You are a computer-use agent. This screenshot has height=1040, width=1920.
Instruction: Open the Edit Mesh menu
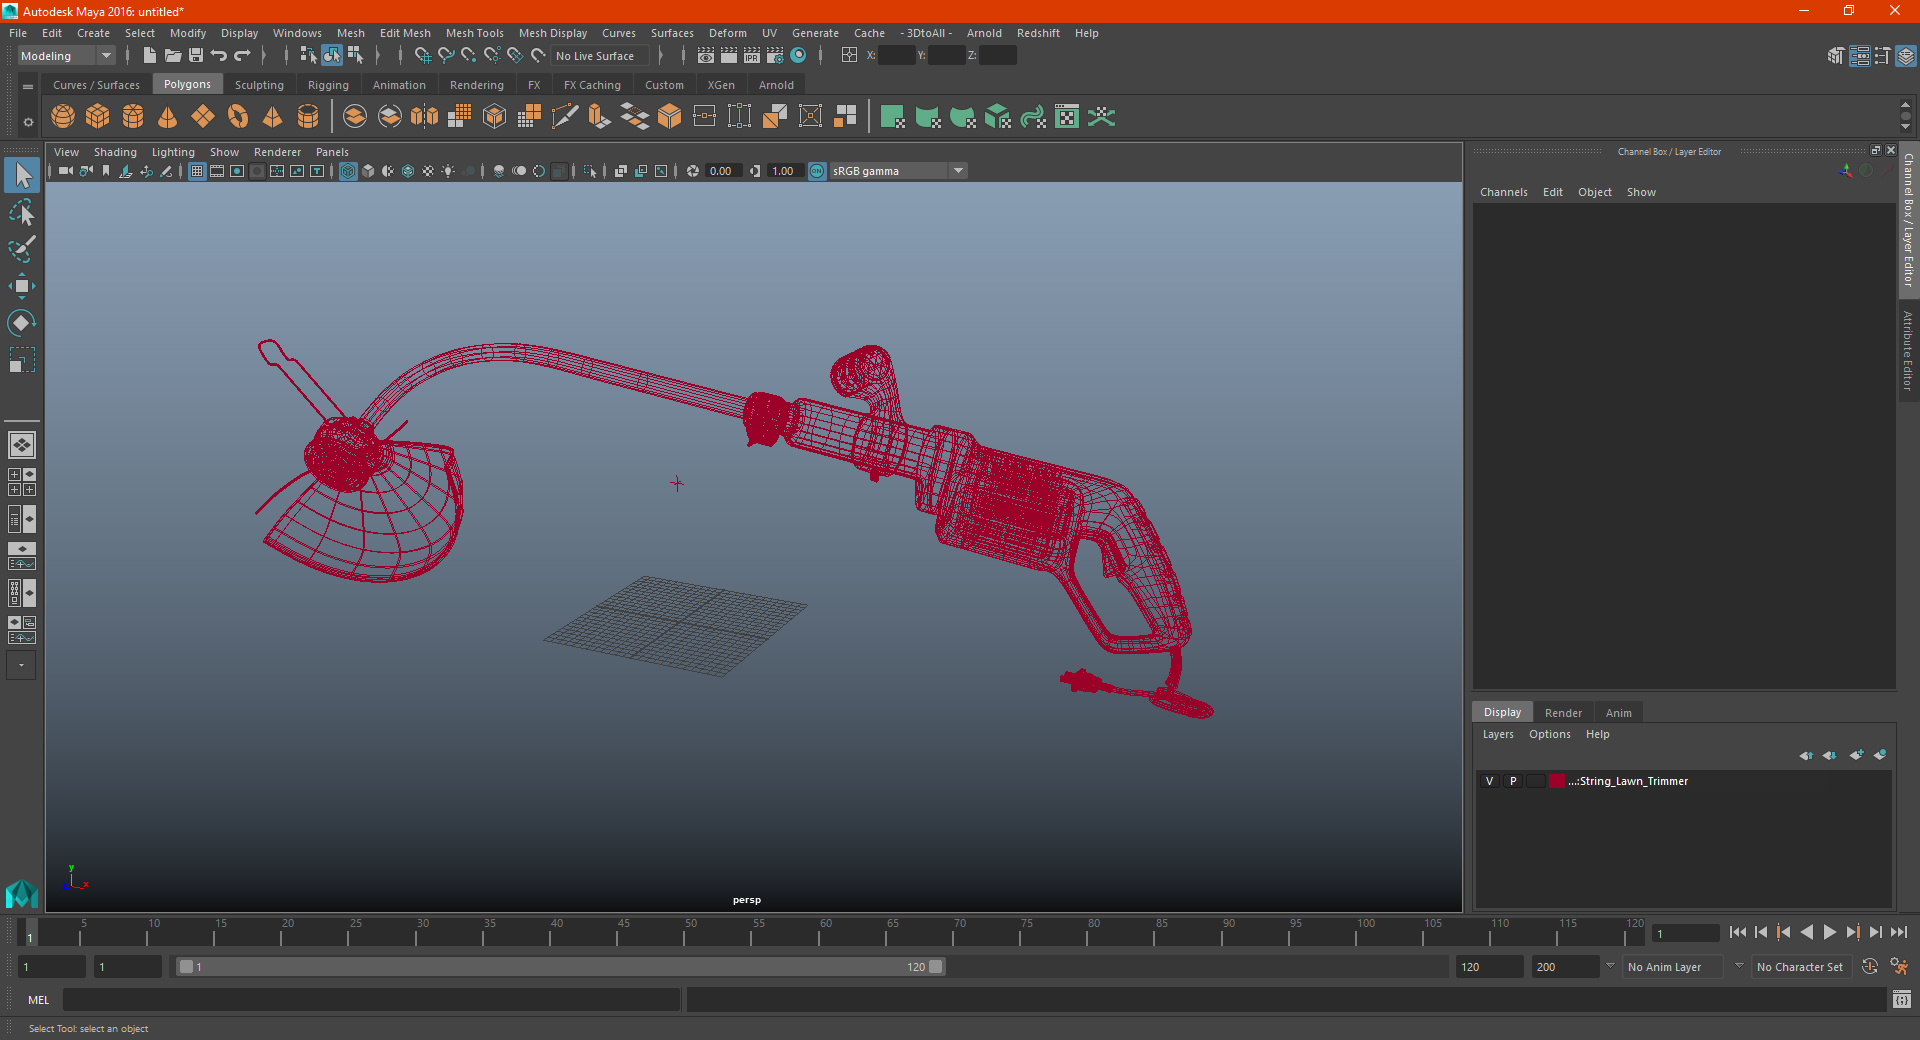click(405, 33)
